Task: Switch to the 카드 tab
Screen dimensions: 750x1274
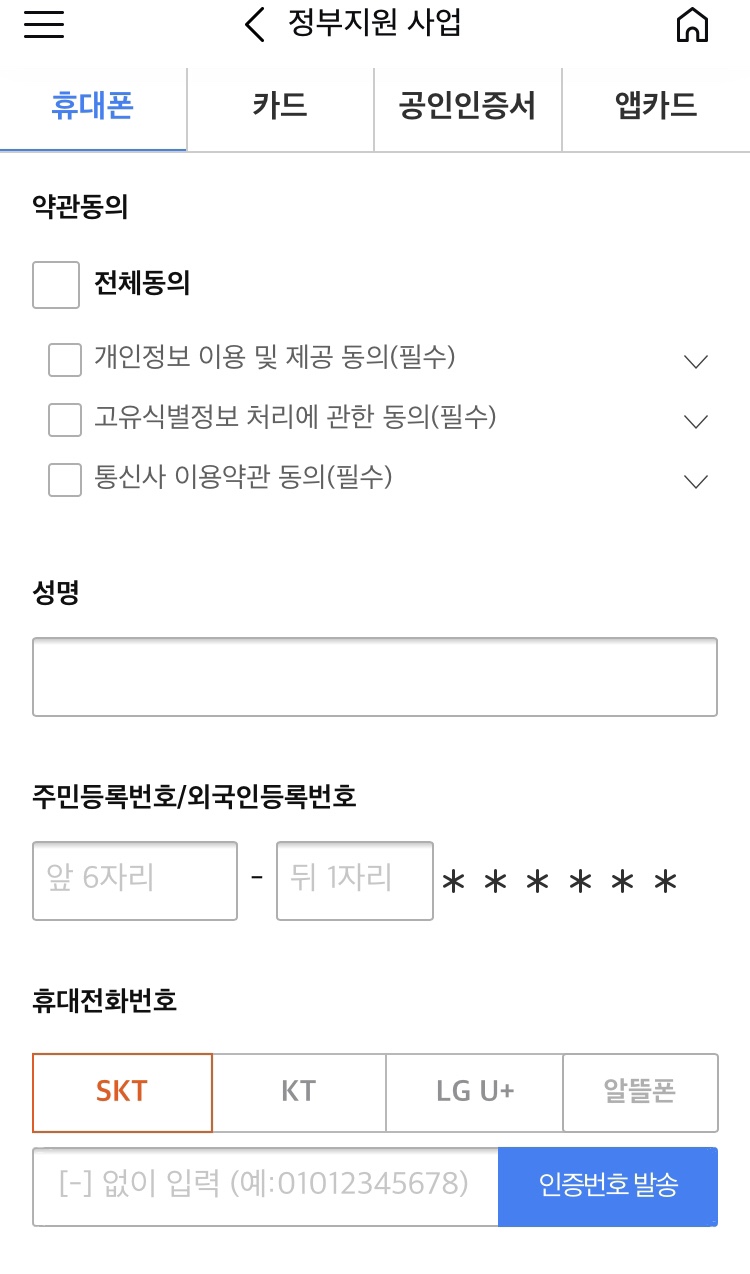Action: 280,108
